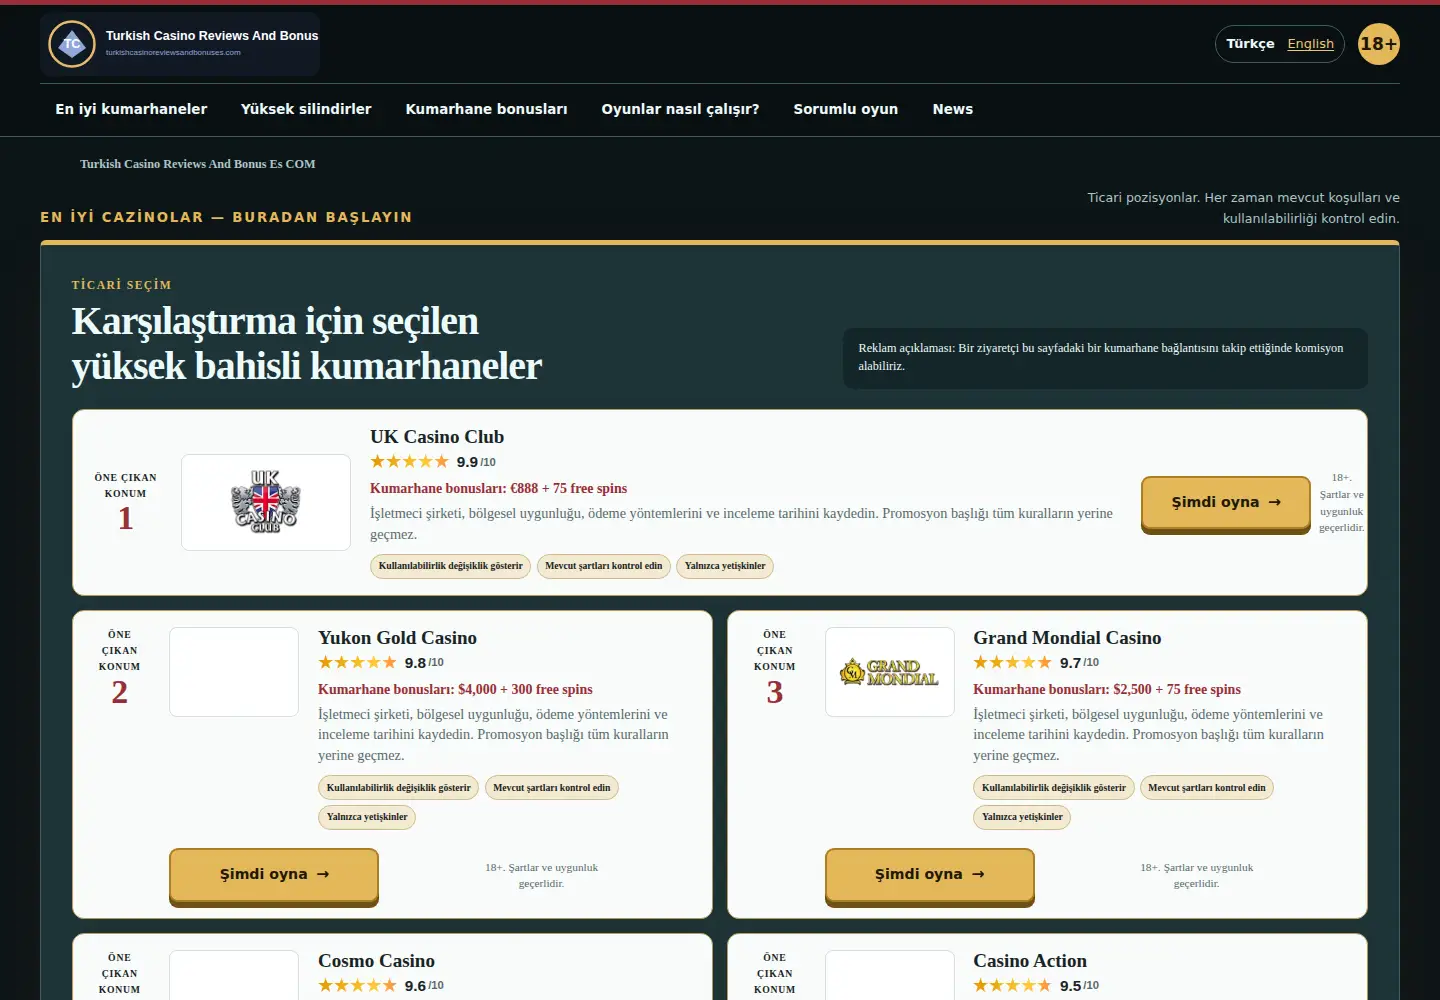The height and width of the screenshot is (1000, 1440).
Task: Open the UK Casino Club logo
Action: [266, 502]
